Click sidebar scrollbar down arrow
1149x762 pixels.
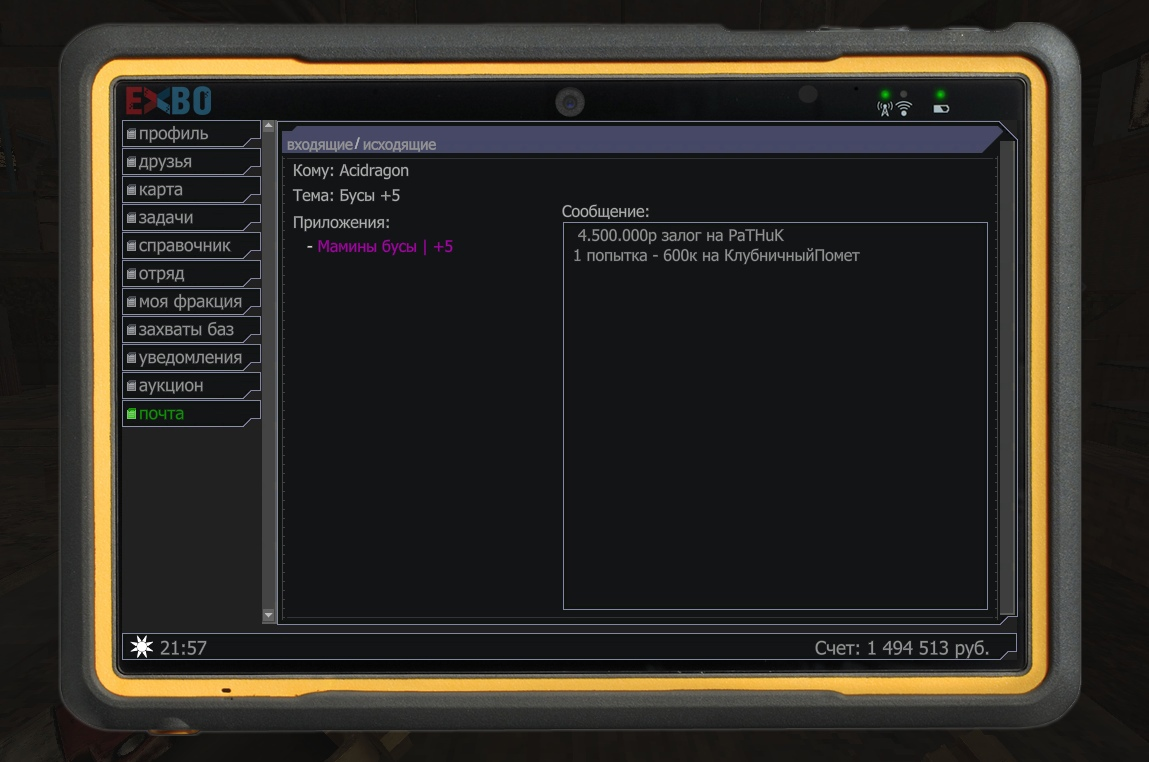point(268,615)
